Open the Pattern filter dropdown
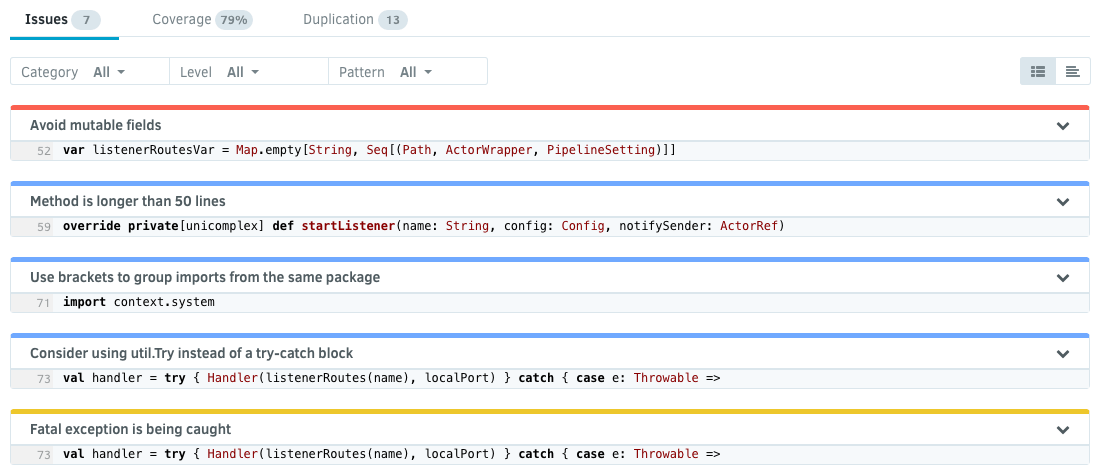Image resolution: width=1100 pixels, height=473 pixels. 415,72
